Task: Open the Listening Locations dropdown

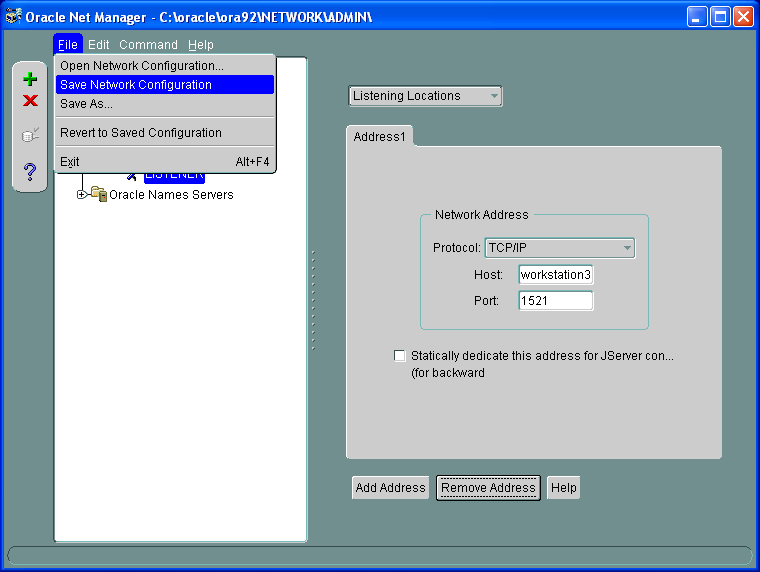Action: pyautogui.click(x=425, y=96)
